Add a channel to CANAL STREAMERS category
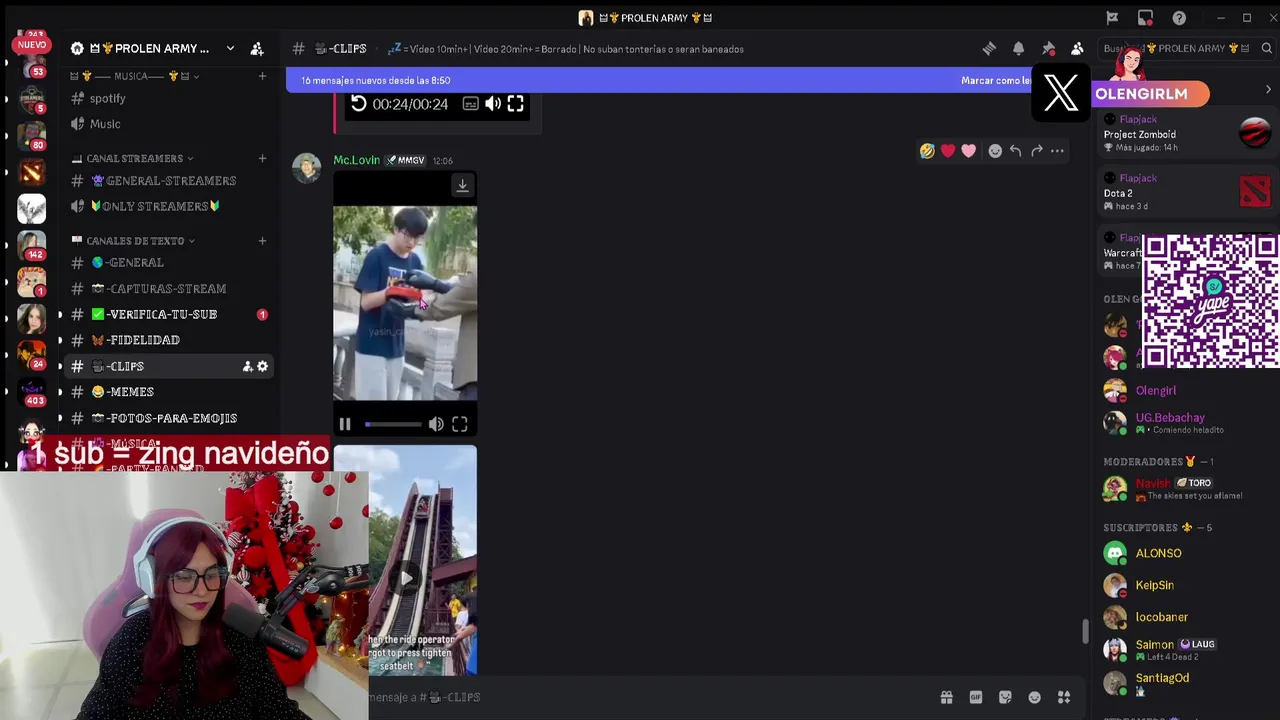Screen dimensions: 1280x720 click(262, 158)
